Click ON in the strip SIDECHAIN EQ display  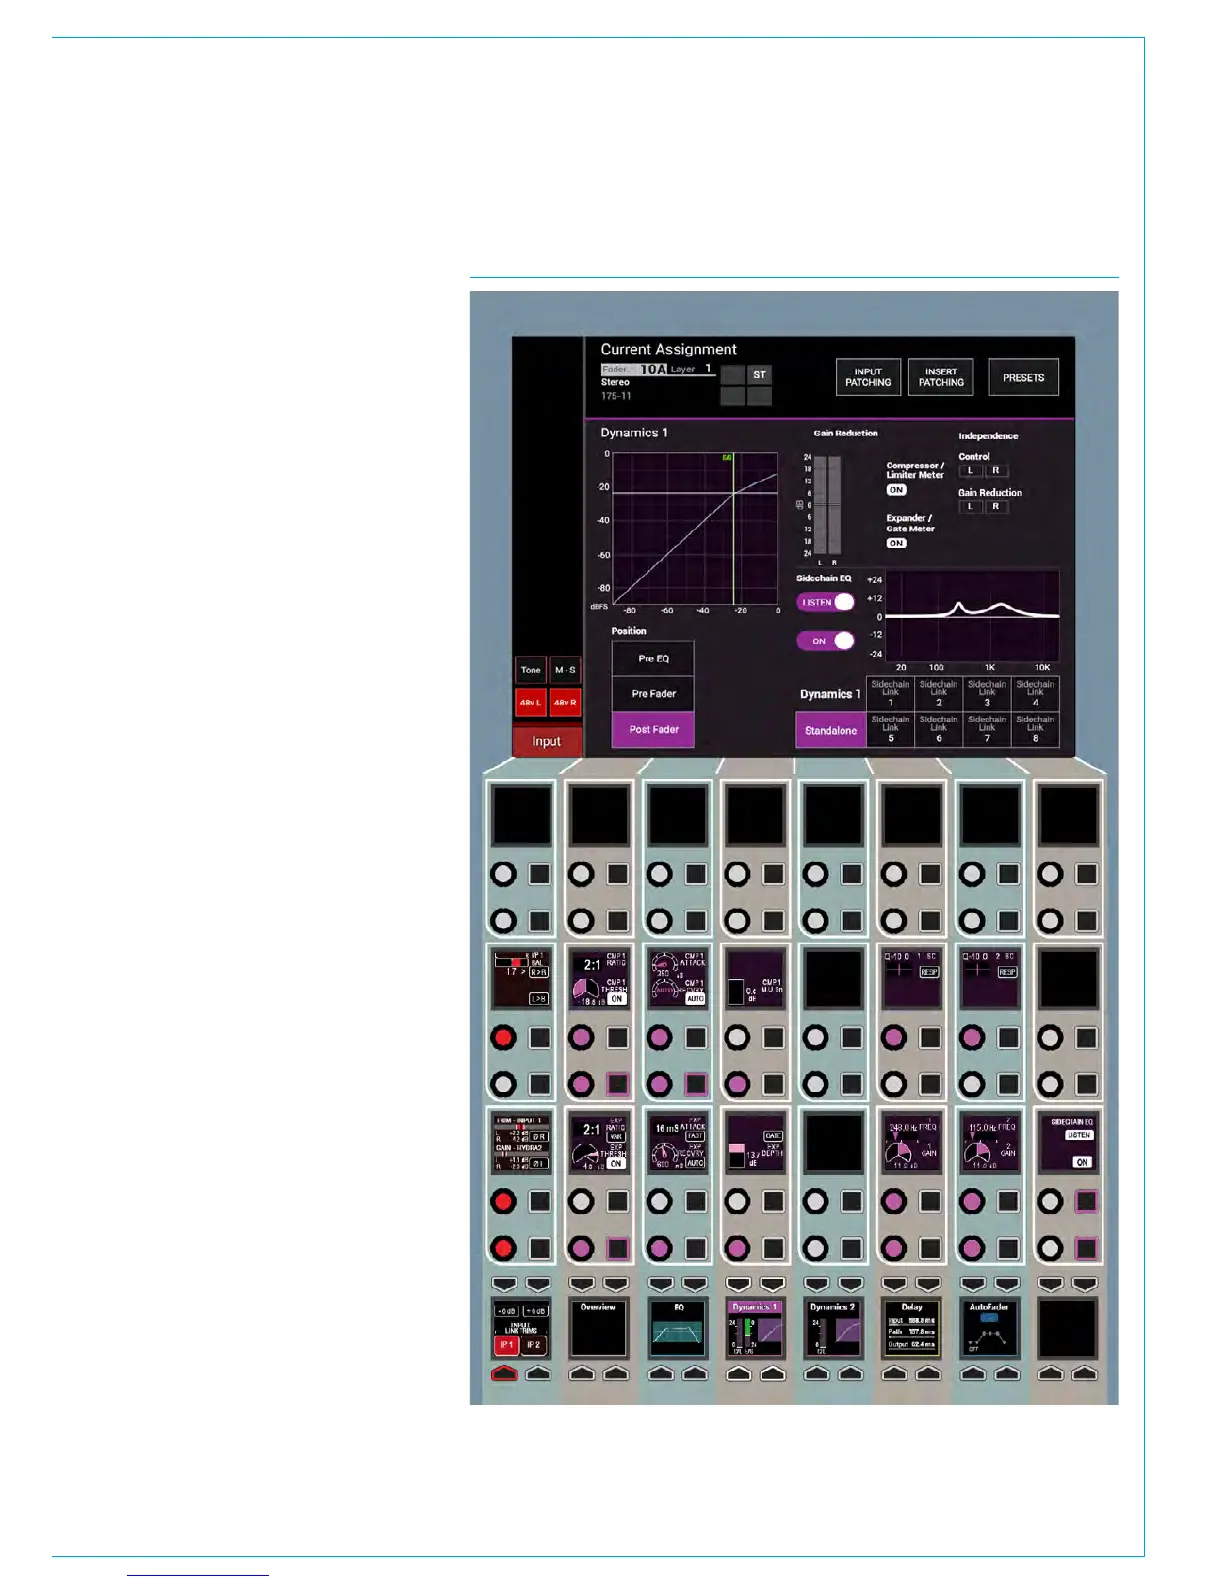click(x=1082, y=1162)
